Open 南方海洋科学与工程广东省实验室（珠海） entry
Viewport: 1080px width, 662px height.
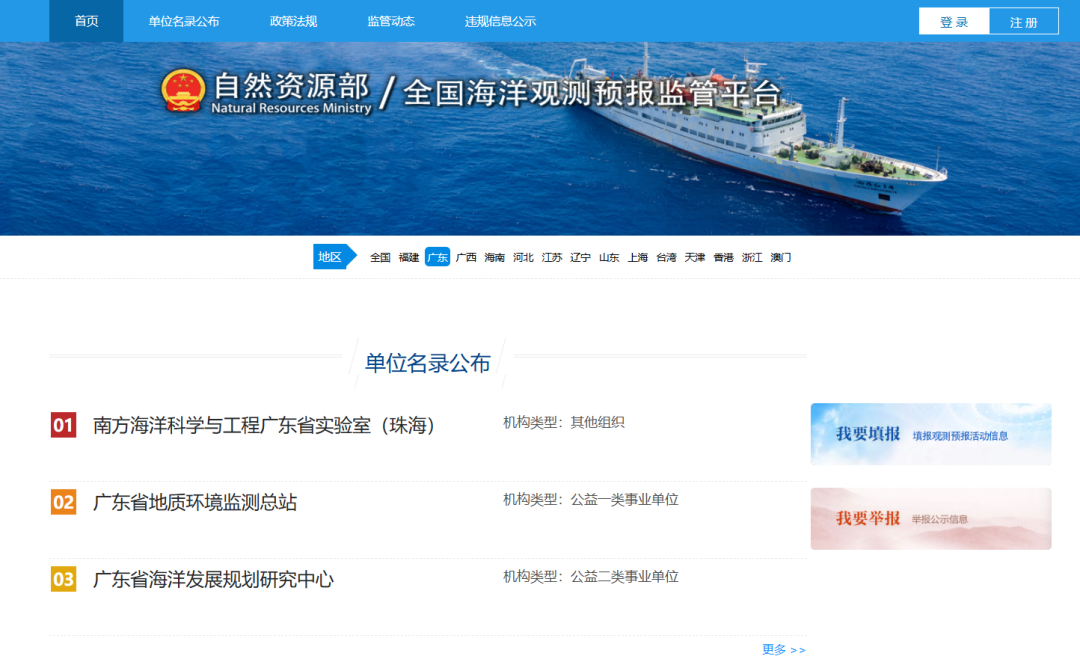(x=264, y=426)
